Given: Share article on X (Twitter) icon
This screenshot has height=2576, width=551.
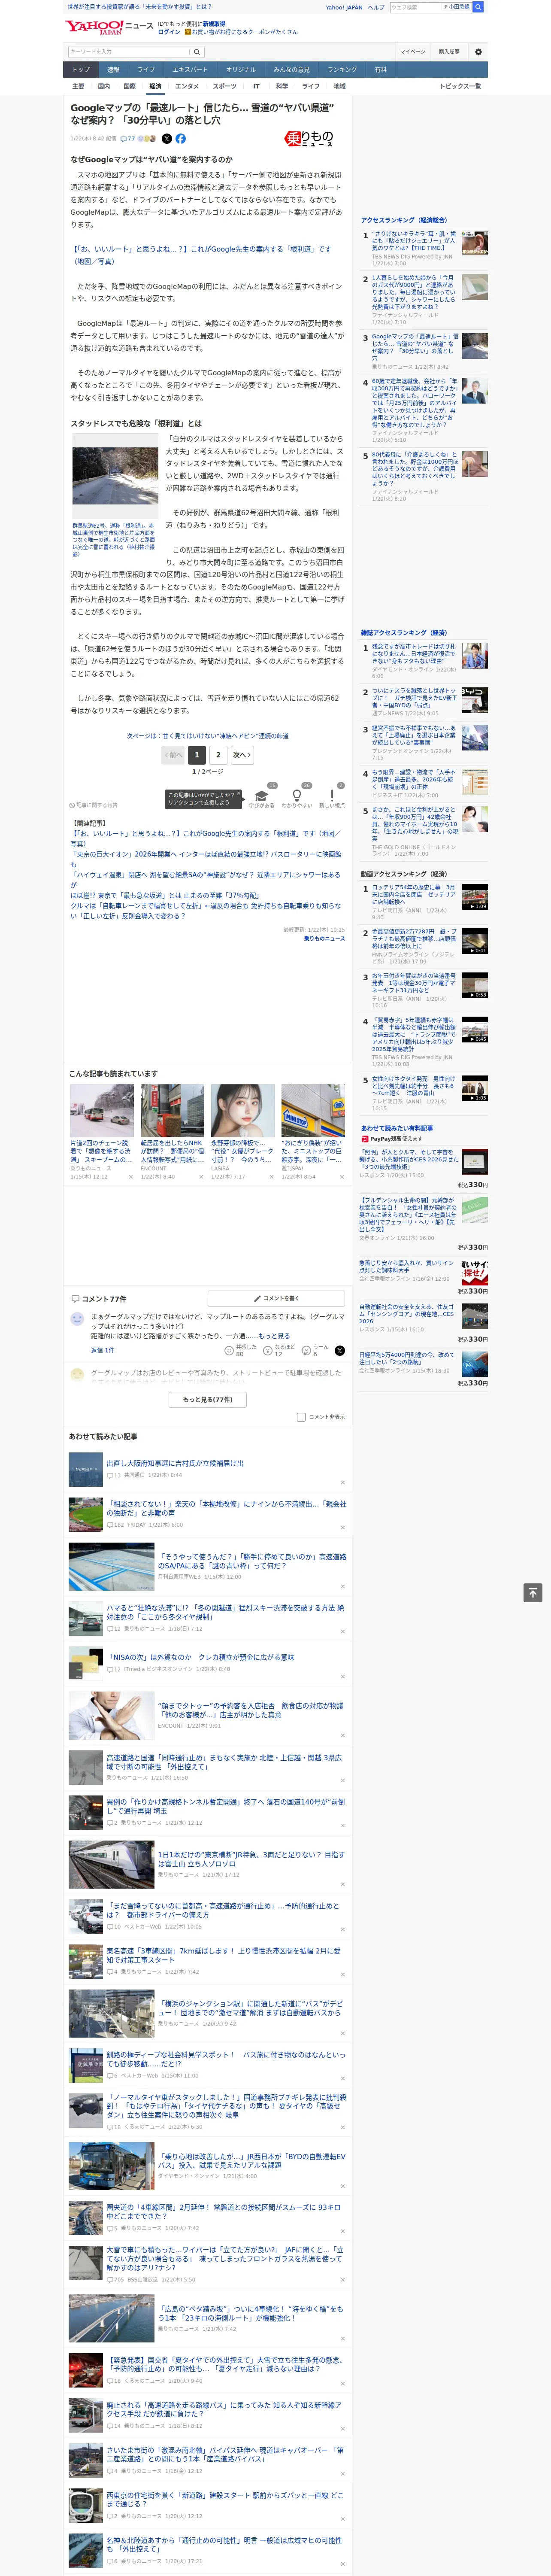Looking at the screenshot, I should point(167,139).
